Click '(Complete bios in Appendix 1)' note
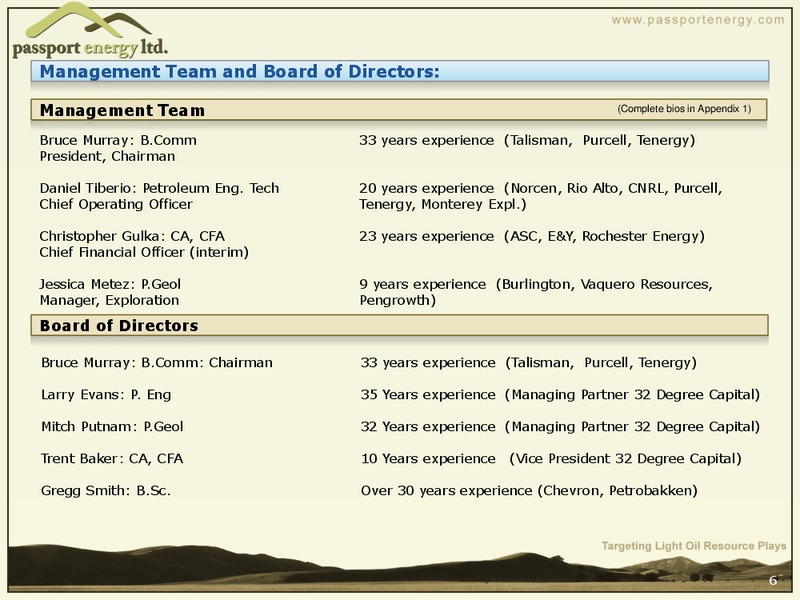This screenshot has width=800, height=600. coord(684,109)
